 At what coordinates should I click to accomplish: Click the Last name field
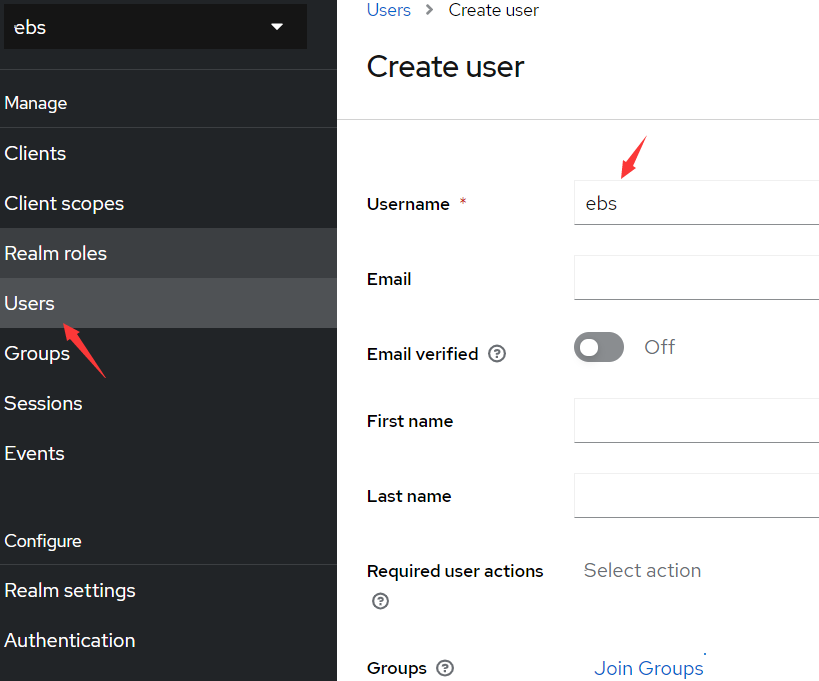pos(696,496)
